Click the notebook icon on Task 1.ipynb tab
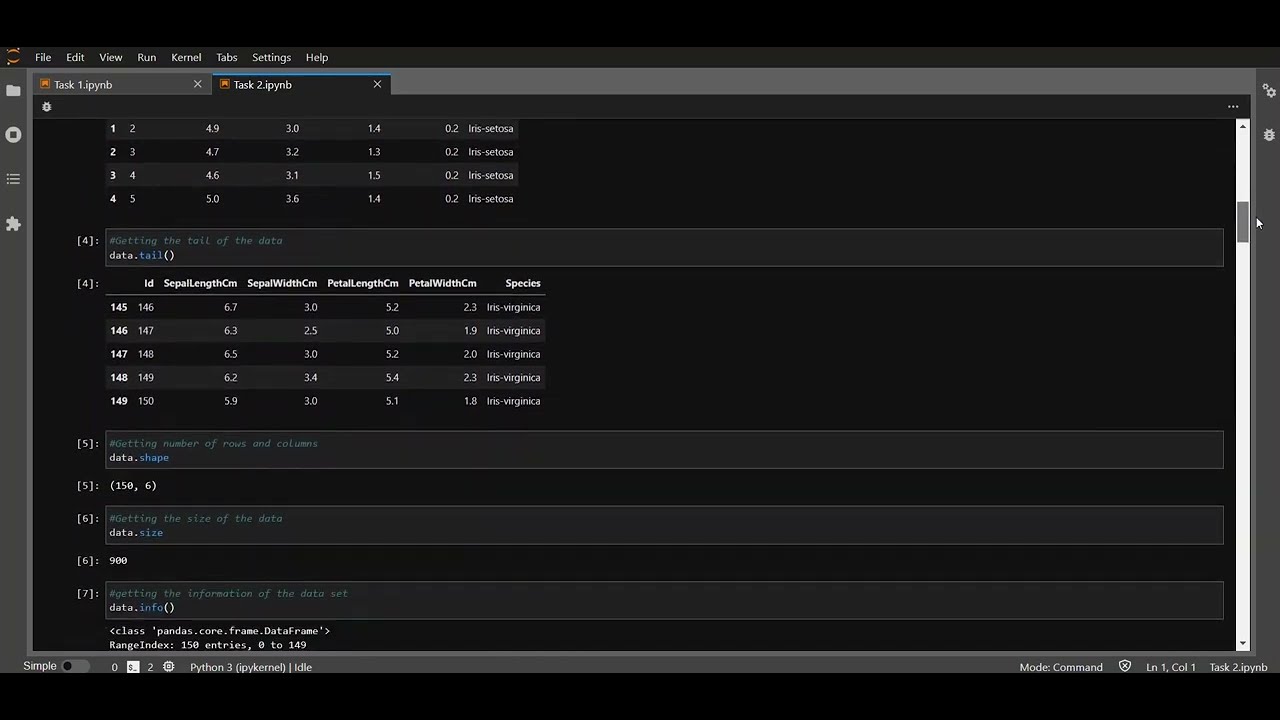The image size is (1280, 720). (45, 85)
